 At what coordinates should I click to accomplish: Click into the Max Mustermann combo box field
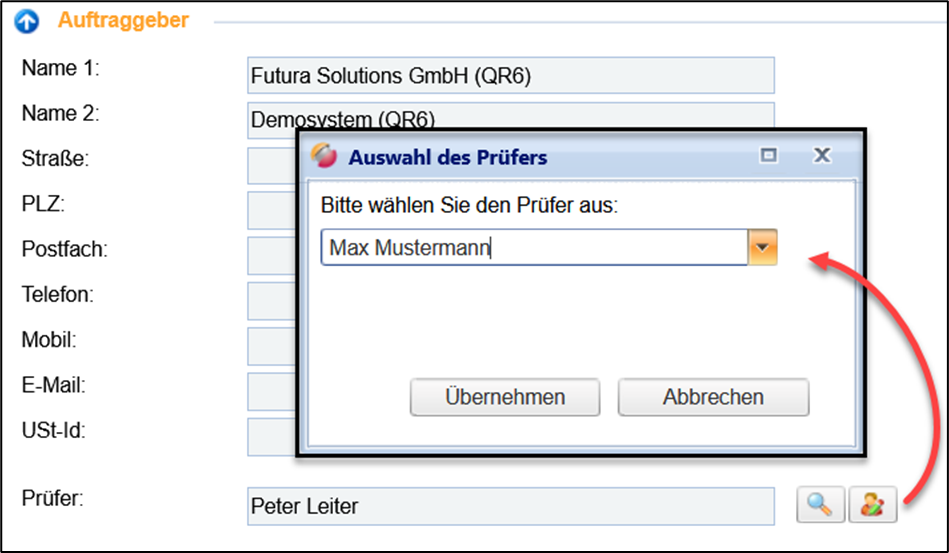coord(534,248)
